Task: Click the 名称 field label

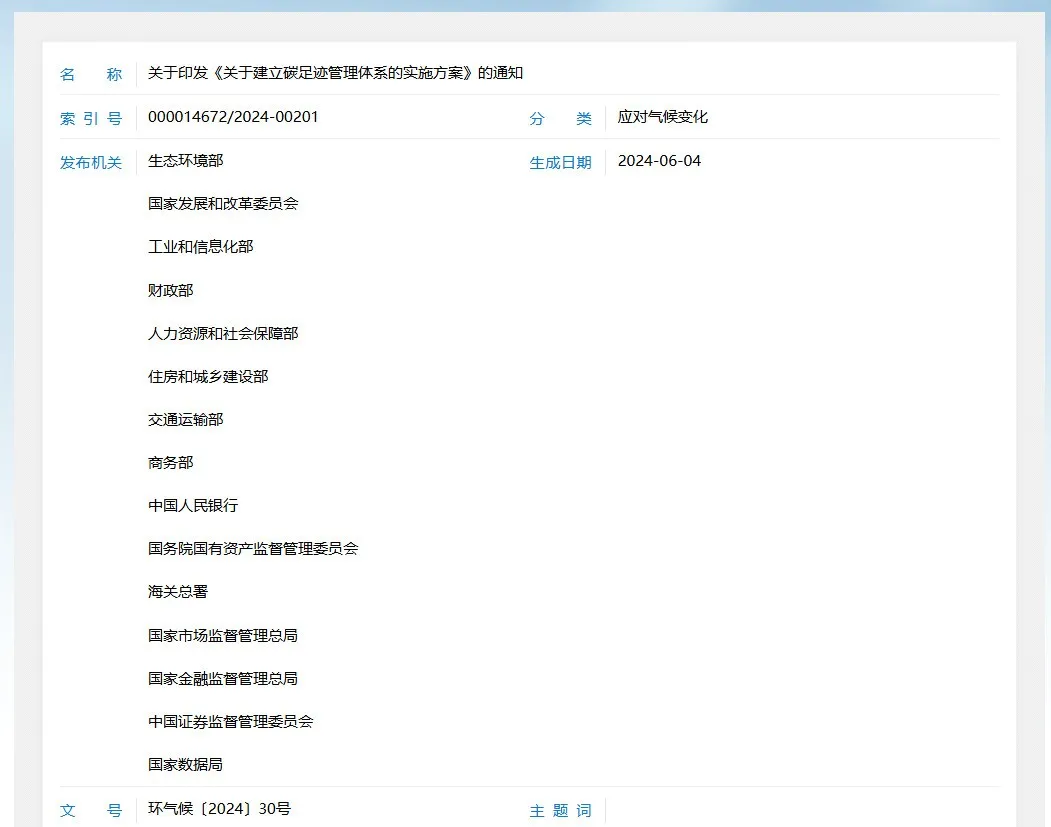Action: (x=90, y=74)
